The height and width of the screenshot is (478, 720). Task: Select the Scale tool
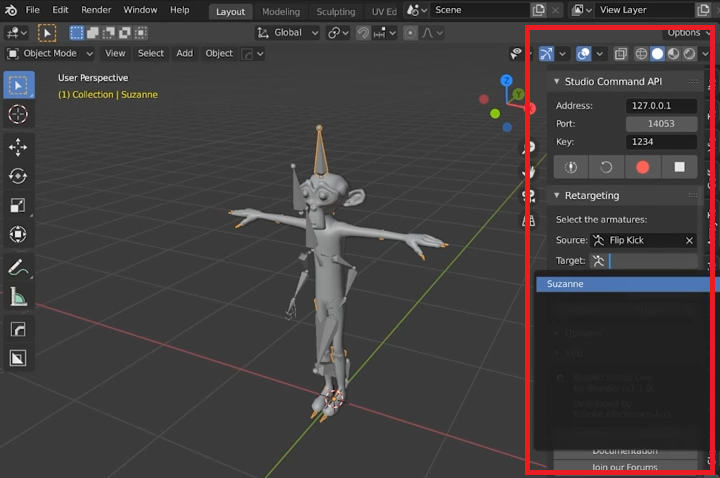(18, 205)
